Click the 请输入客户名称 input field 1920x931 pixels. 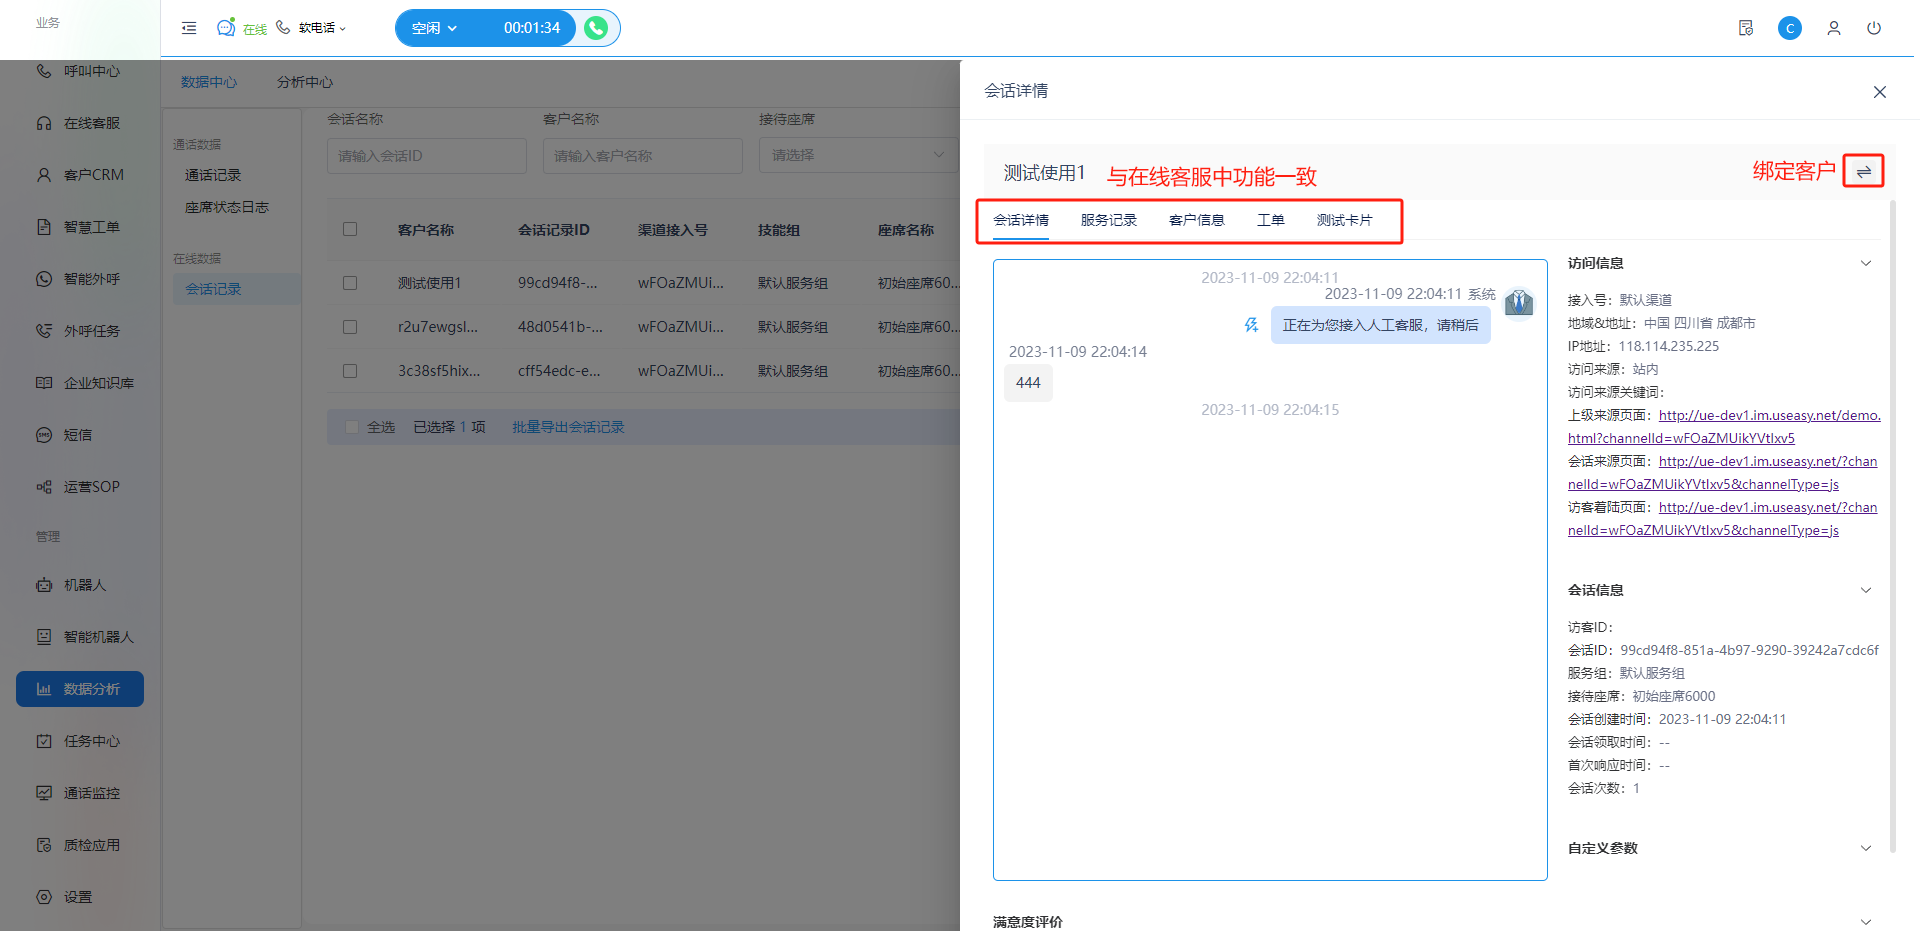(643, 155)
